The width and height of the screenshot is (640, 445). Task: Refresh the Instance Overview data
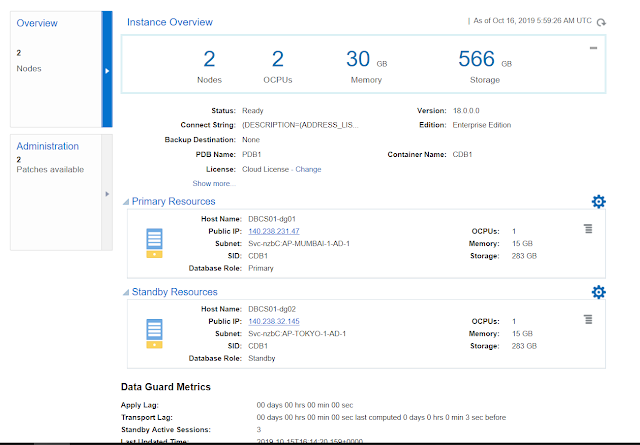(x=601, y=22)
